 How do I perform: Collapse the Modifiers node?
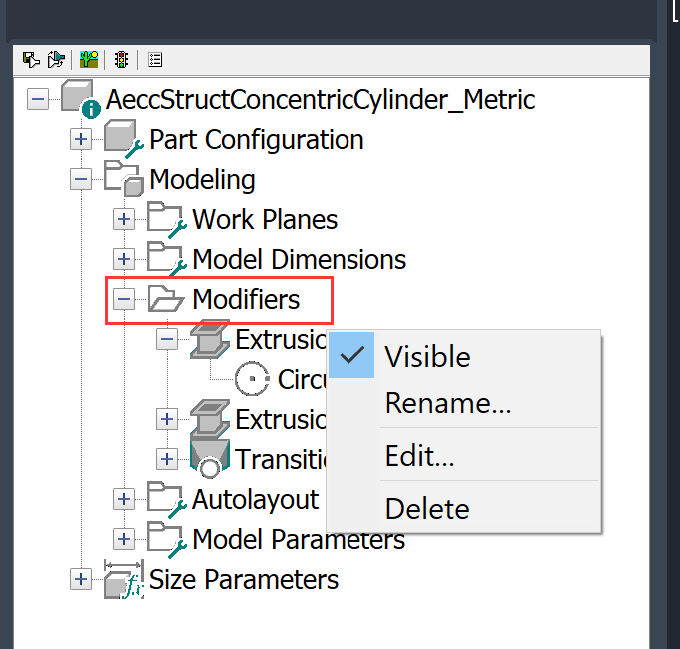click(124, 299)
